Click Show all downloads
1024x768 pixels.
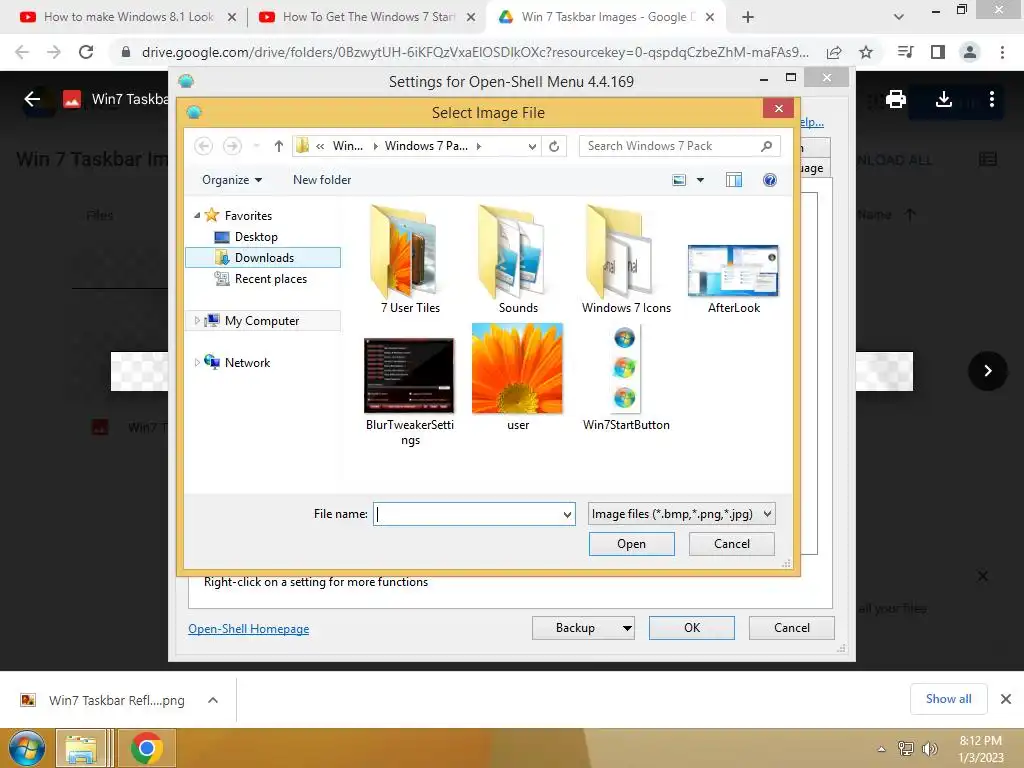pos(948,699)
